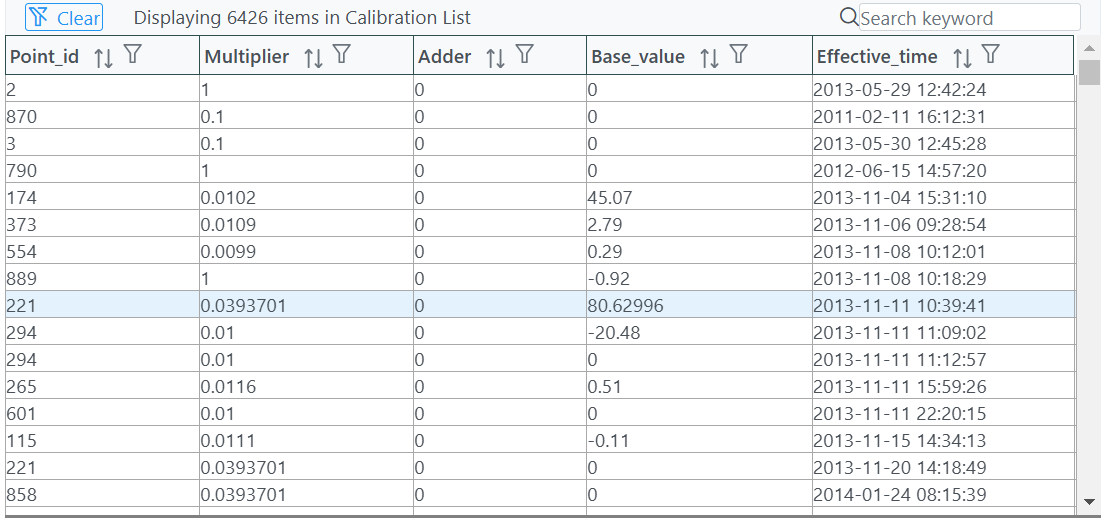Image resolution: width=1103 pixels, height=518 pixels.
Task: Select row with Multiplier 0.0116
Action: 540,386
